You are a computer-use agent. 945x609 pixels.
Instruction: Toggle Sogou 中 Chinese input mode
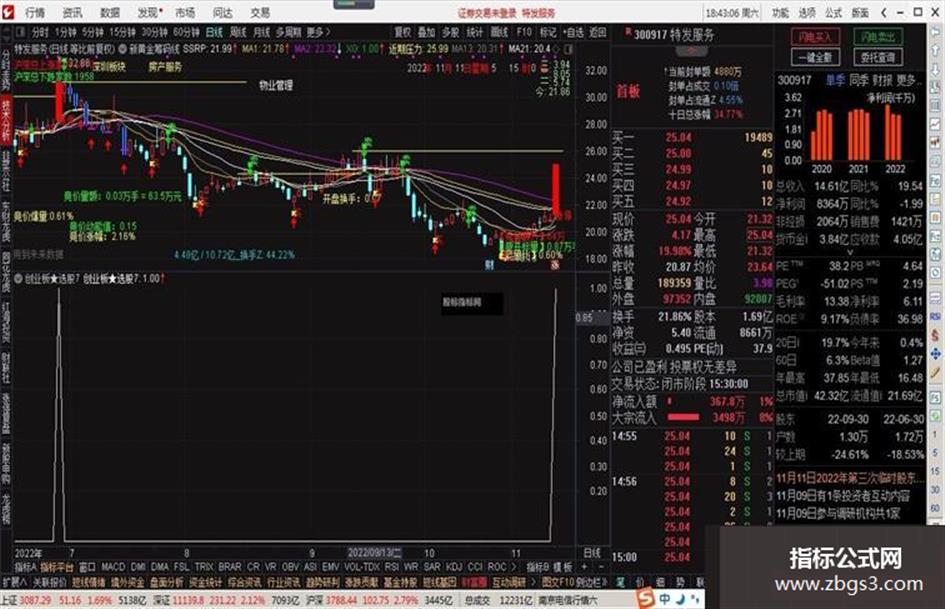(664, 599)
